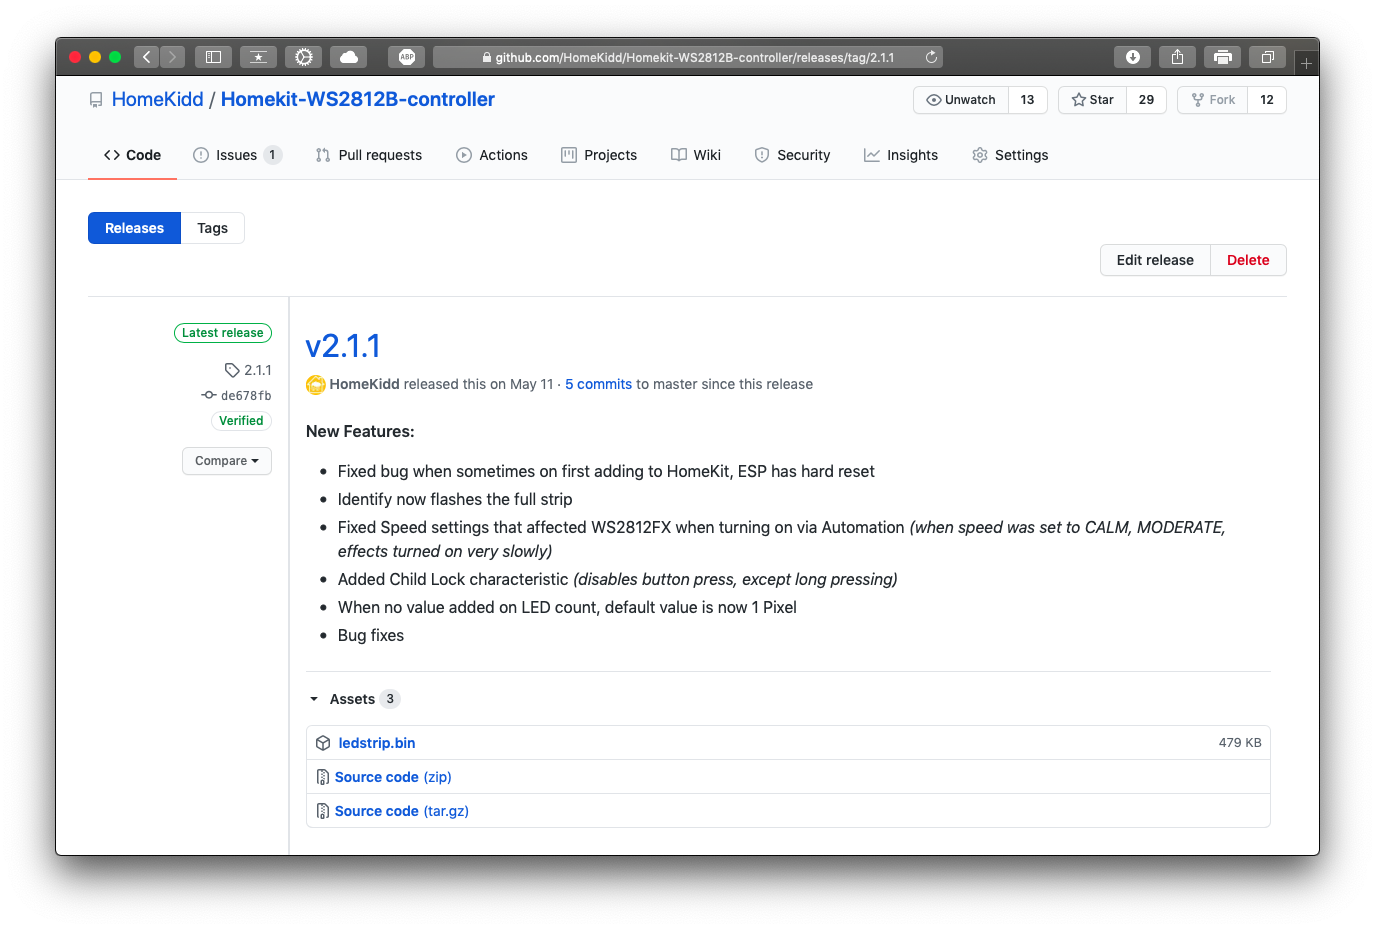Open the Compare dropdown
The image size is (1375, 929).
coord(227,461)
